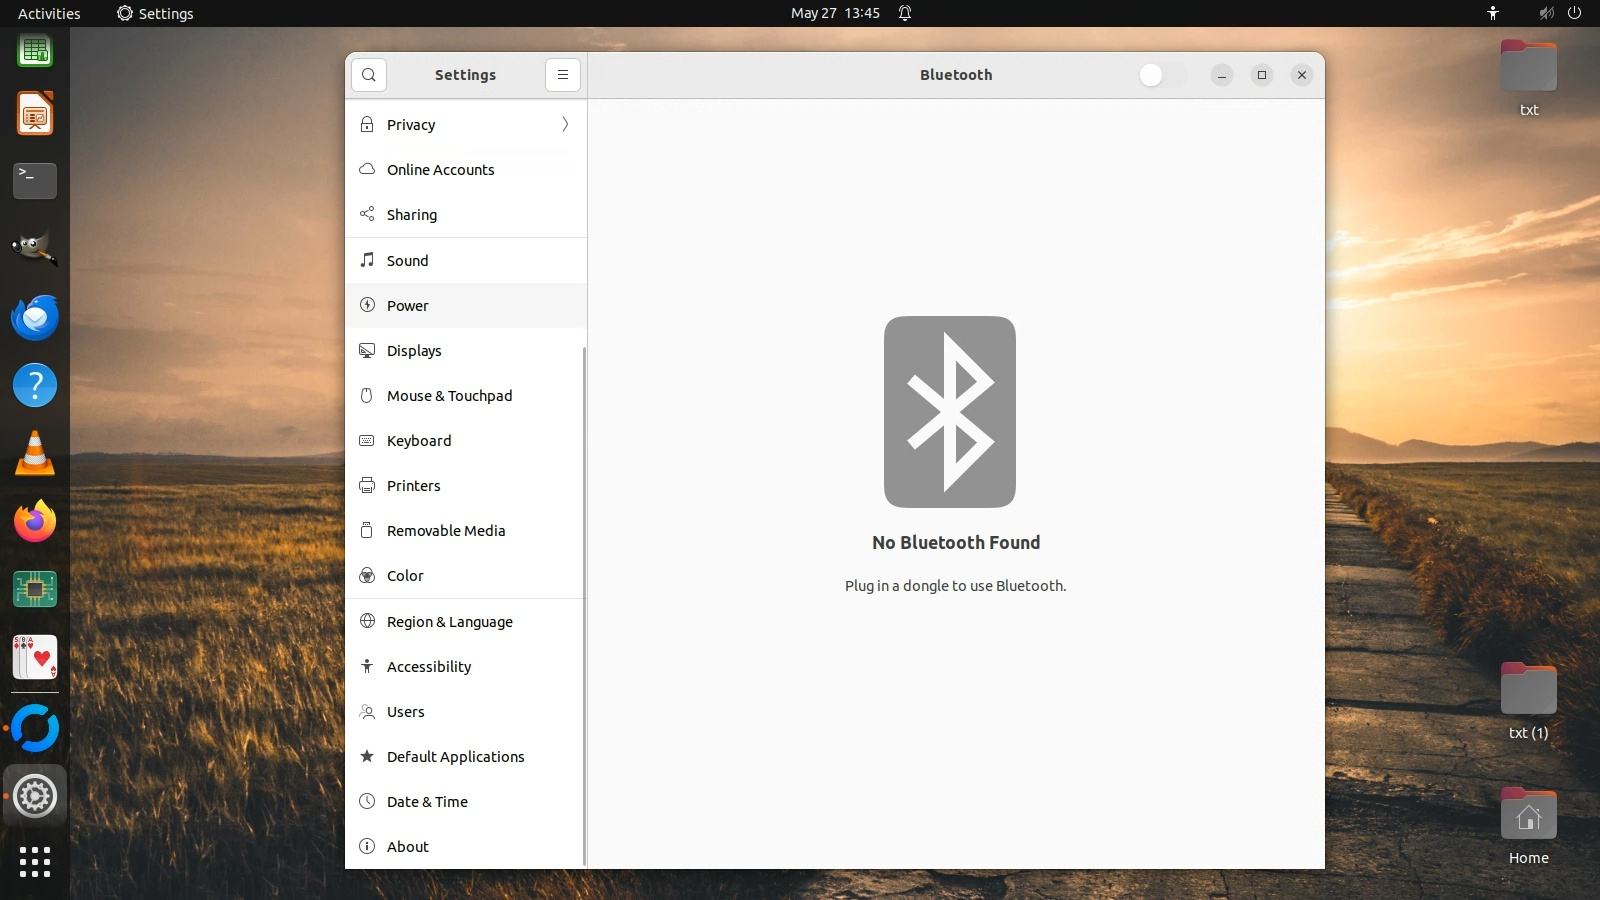This screenshot has width=1600, height=900.
Task: Click the Mouse & Touchpad icon
Action: click(367, 395)
